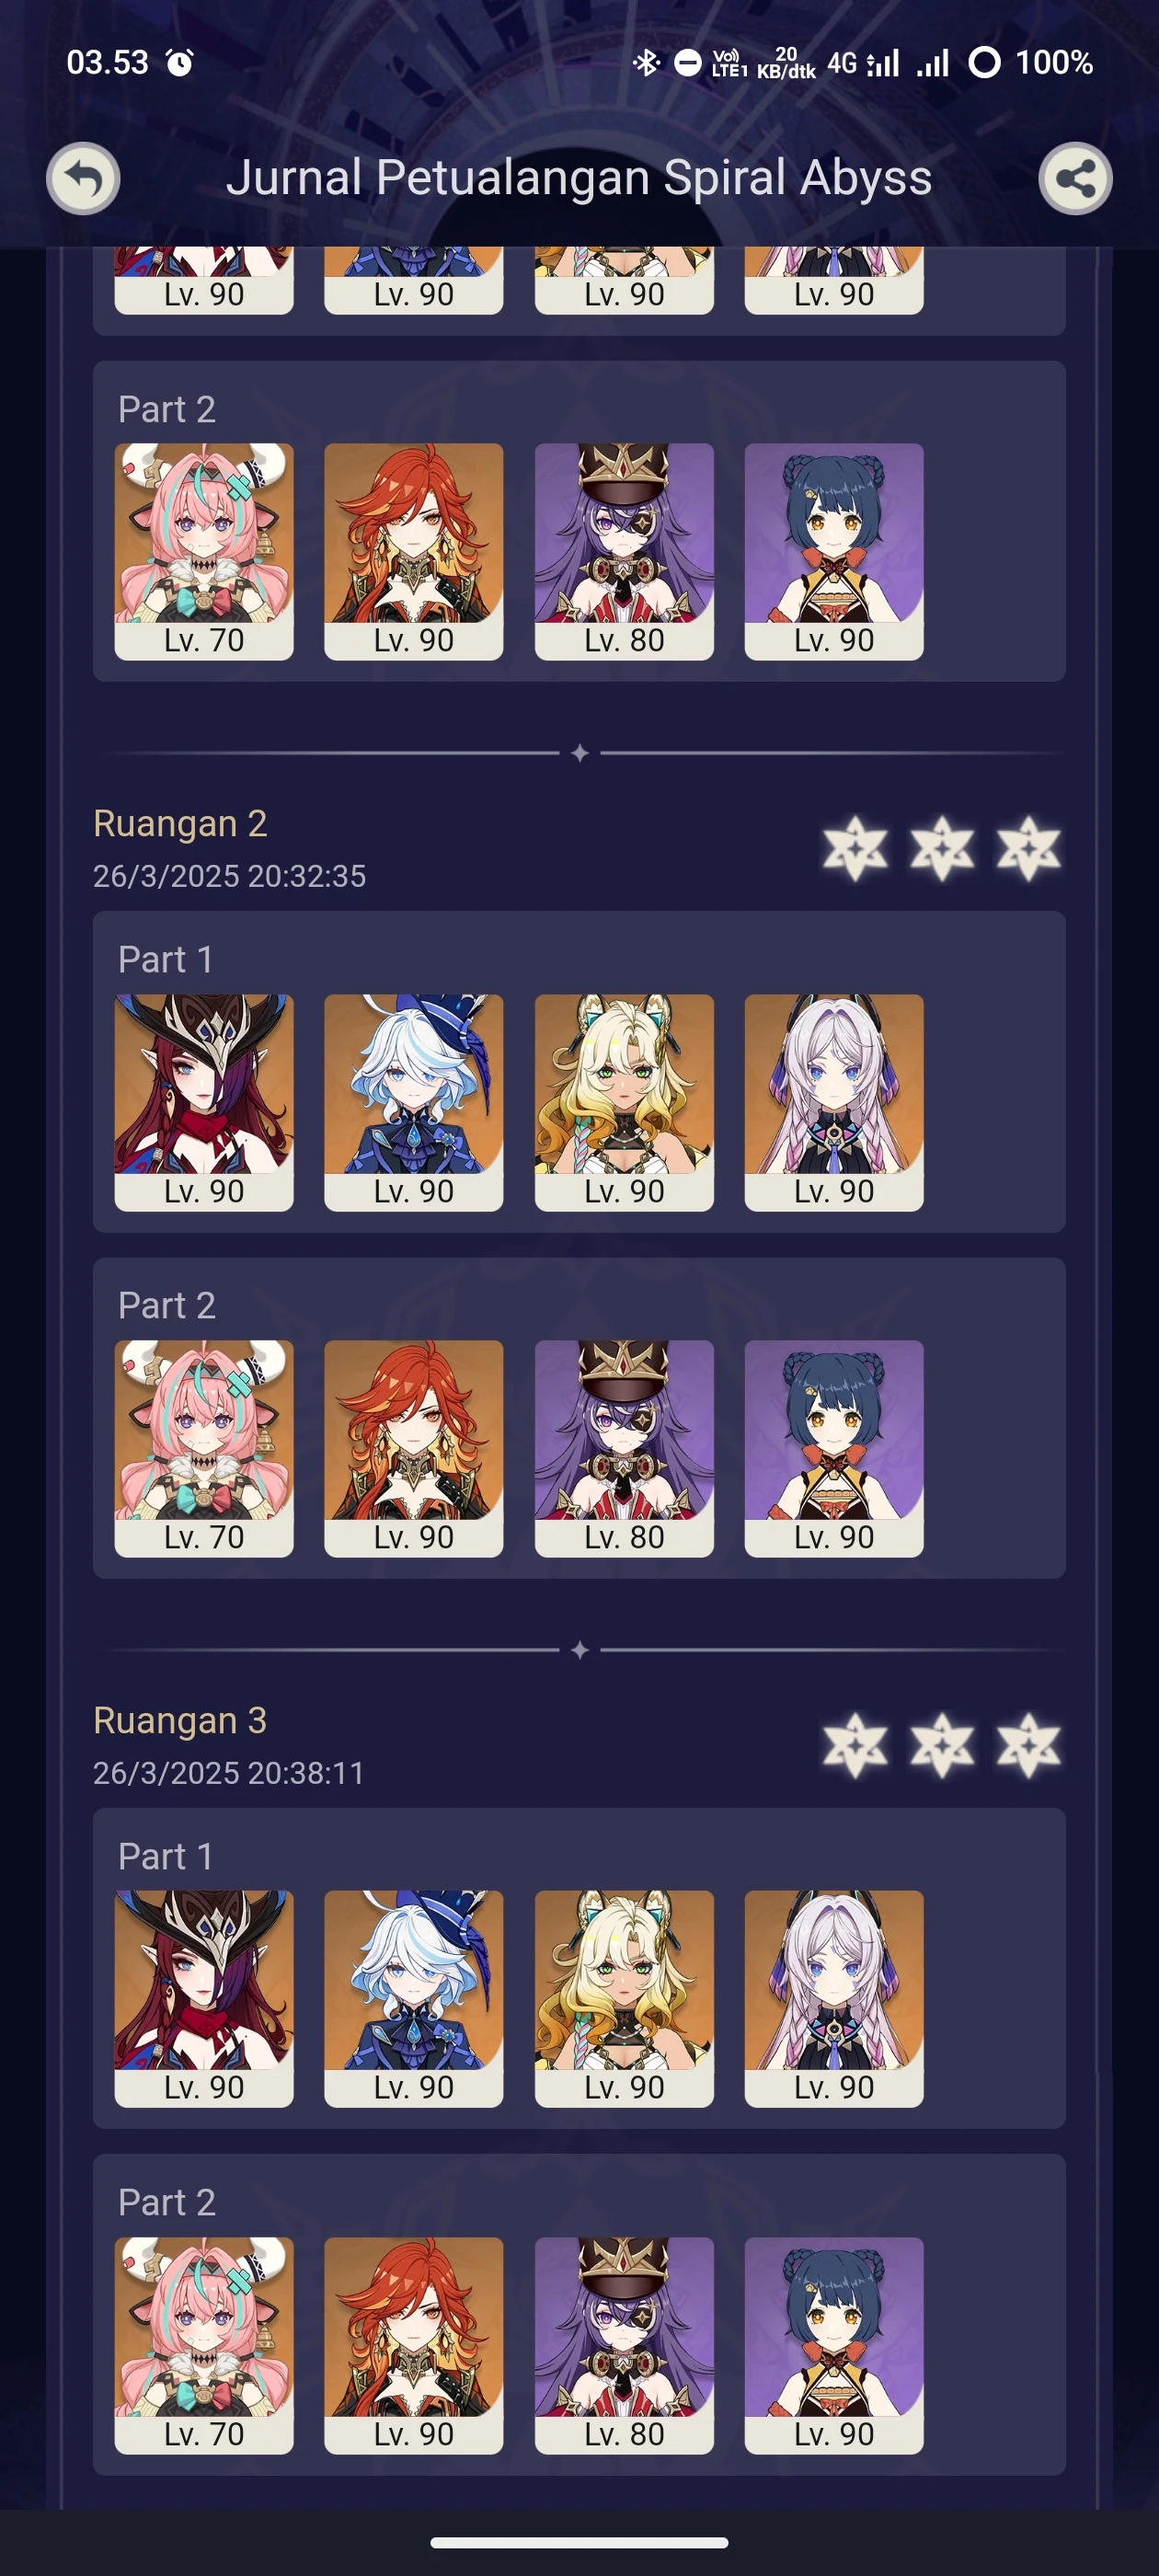Open the share icon at top right
This screenshot has width=1159, height=2576.
coord(1075,179)
